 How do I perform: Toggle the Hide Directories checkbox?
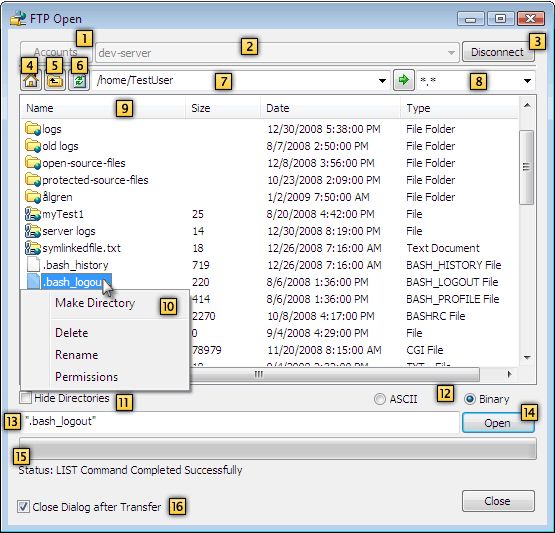26,398
